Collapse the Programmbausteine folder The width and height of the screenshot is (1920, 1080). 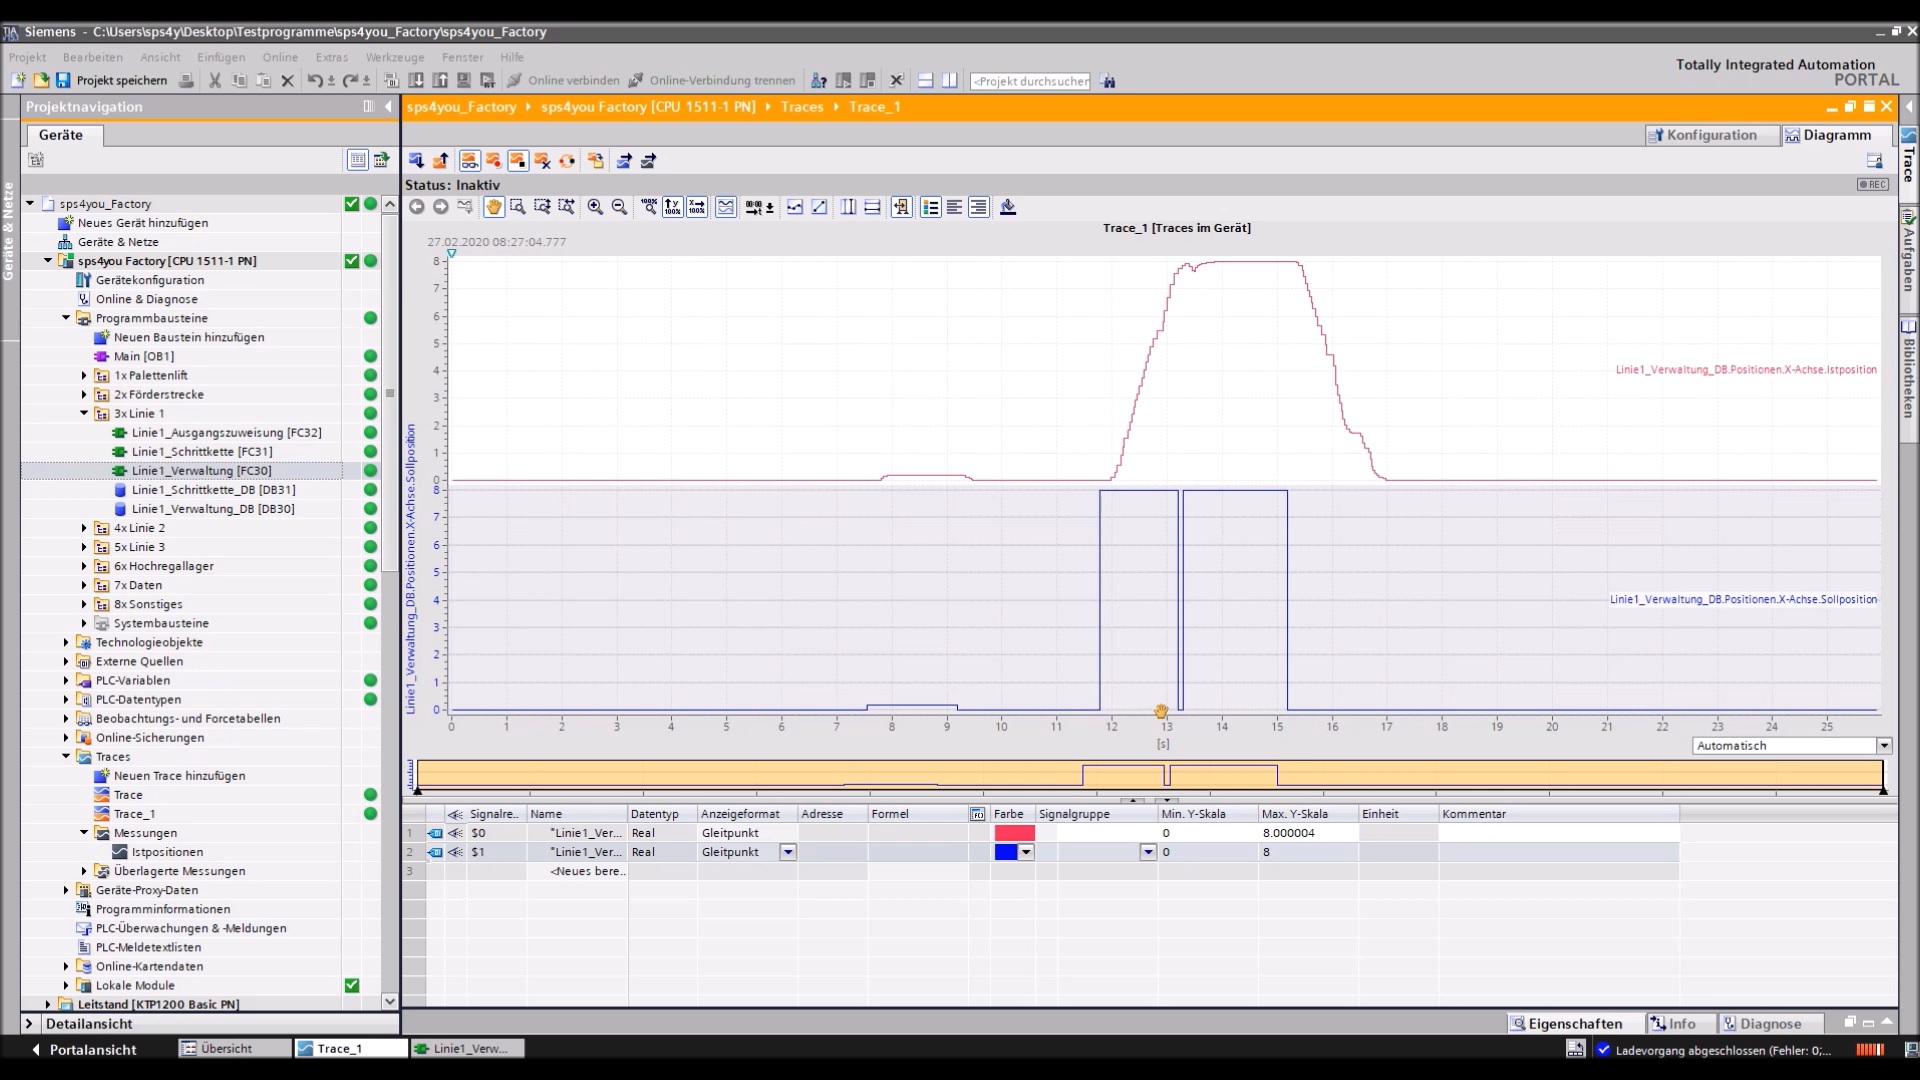pyautogui.click(x=66, y=318)
